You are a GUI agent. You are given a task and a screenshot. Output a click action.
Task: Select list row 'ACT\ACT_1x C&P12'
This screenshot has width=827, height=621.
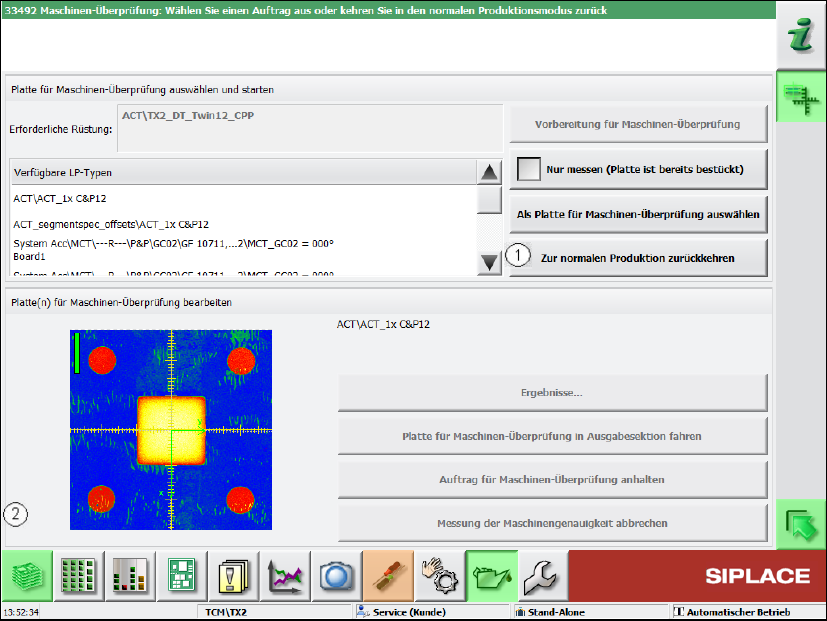243,198
